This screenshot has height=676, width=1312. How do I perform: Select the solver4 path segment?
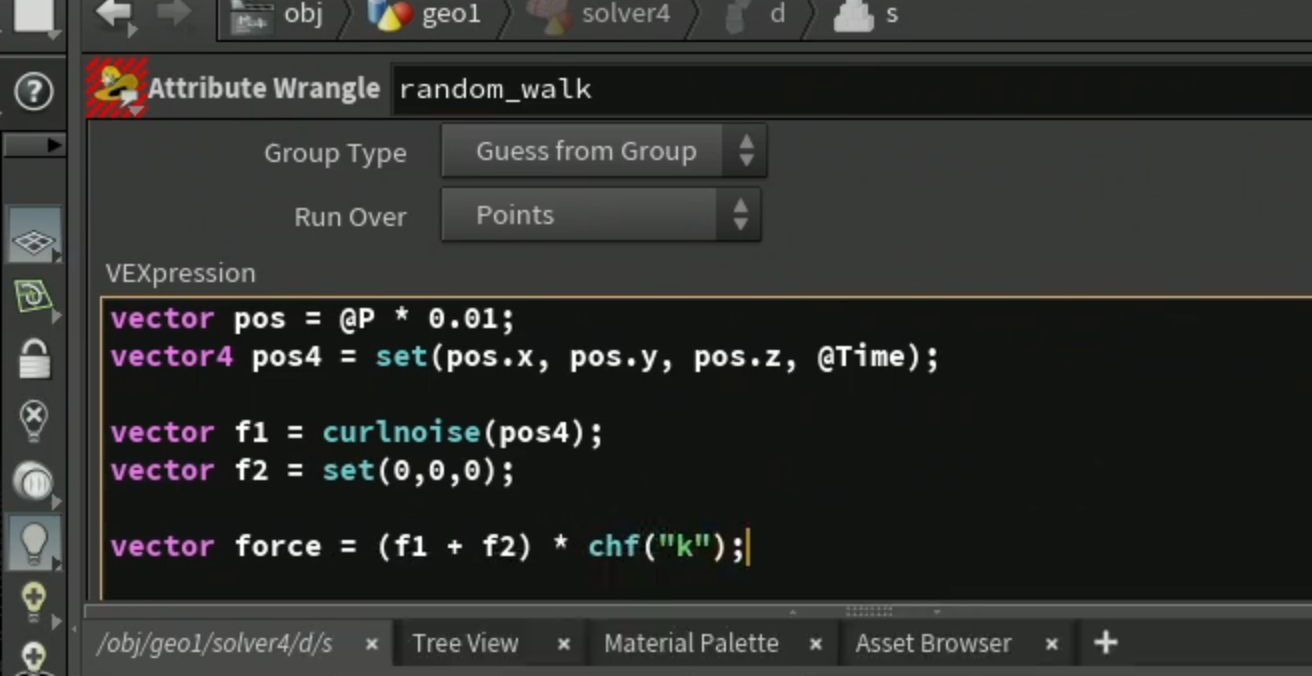pos(601,15)
